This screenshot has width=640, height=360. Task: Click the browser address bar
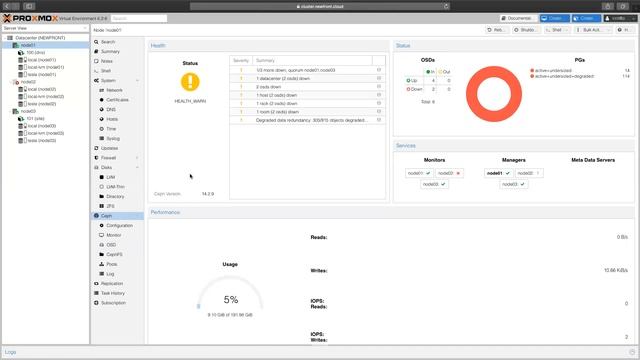tap(320, 6)
